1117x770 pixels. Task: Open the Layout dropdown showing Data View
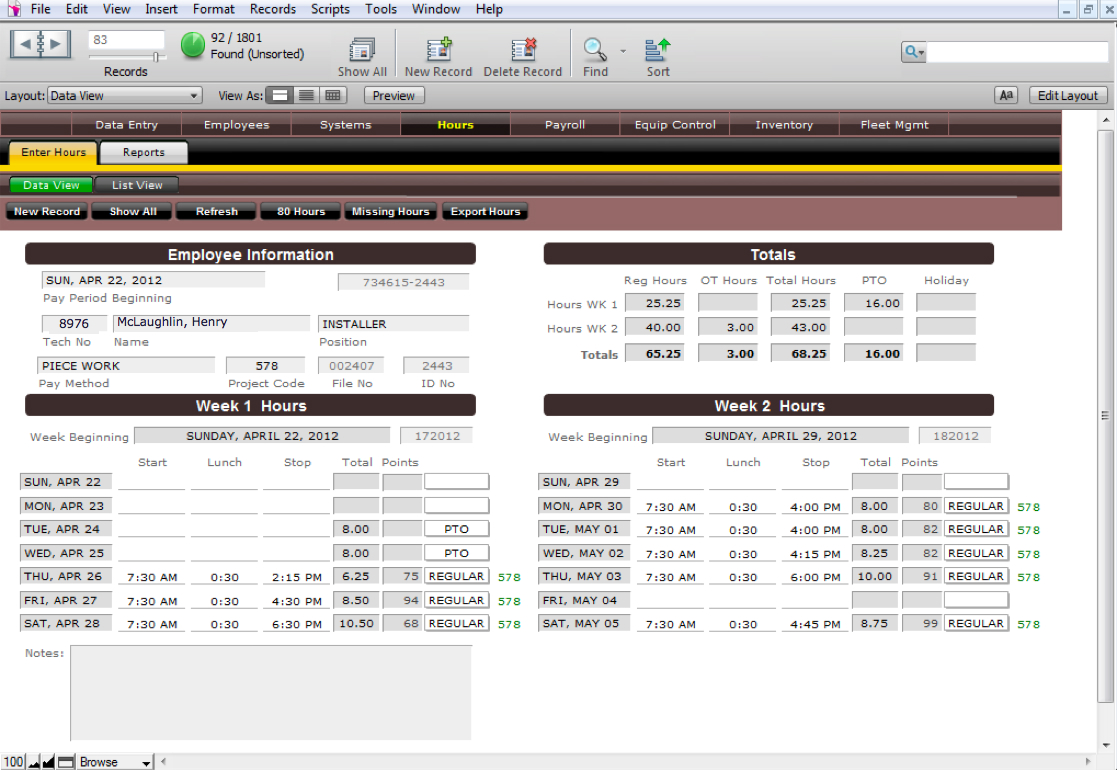[125, 96]
